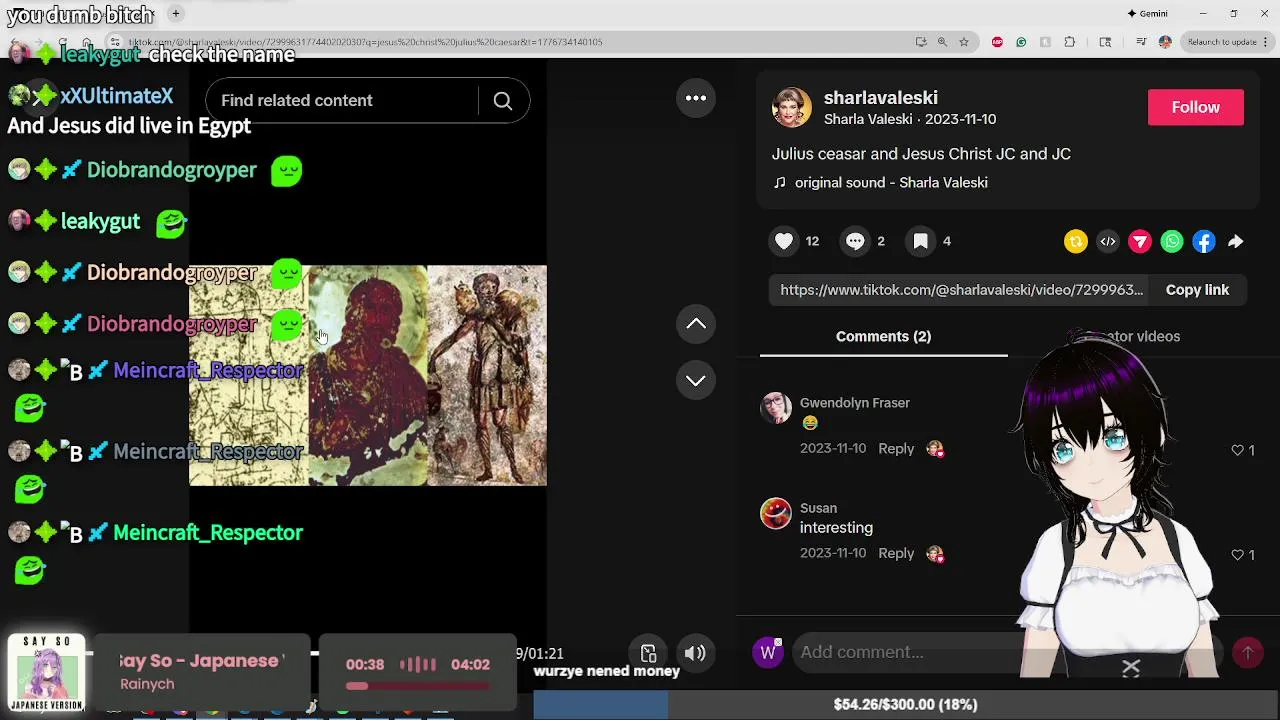This screenshot has height=720, width=1280.
Task: Repost the video with the yellow icon
Action: click(x=1076, y=241)
